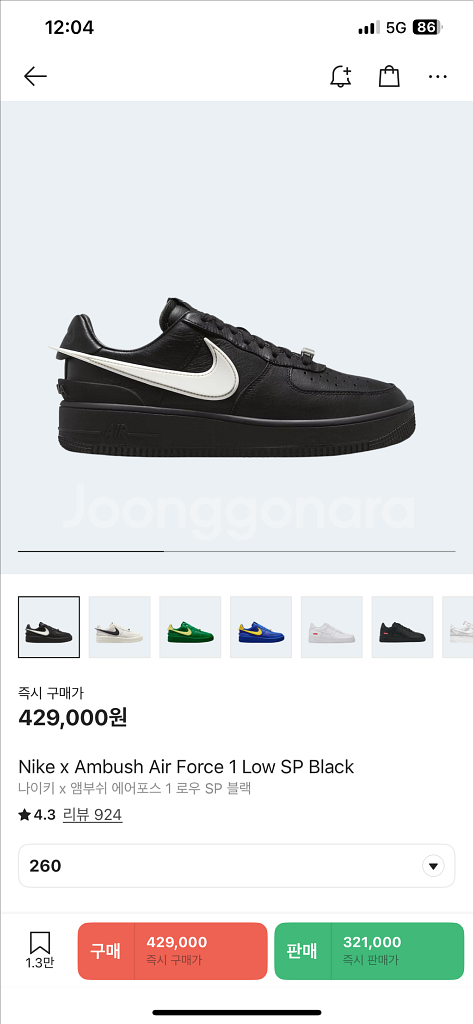Image resolution: width=473 pixels, height=1024 pixels.
Task: Open the three-dot more options menu
Action: [x=438, y=76]
